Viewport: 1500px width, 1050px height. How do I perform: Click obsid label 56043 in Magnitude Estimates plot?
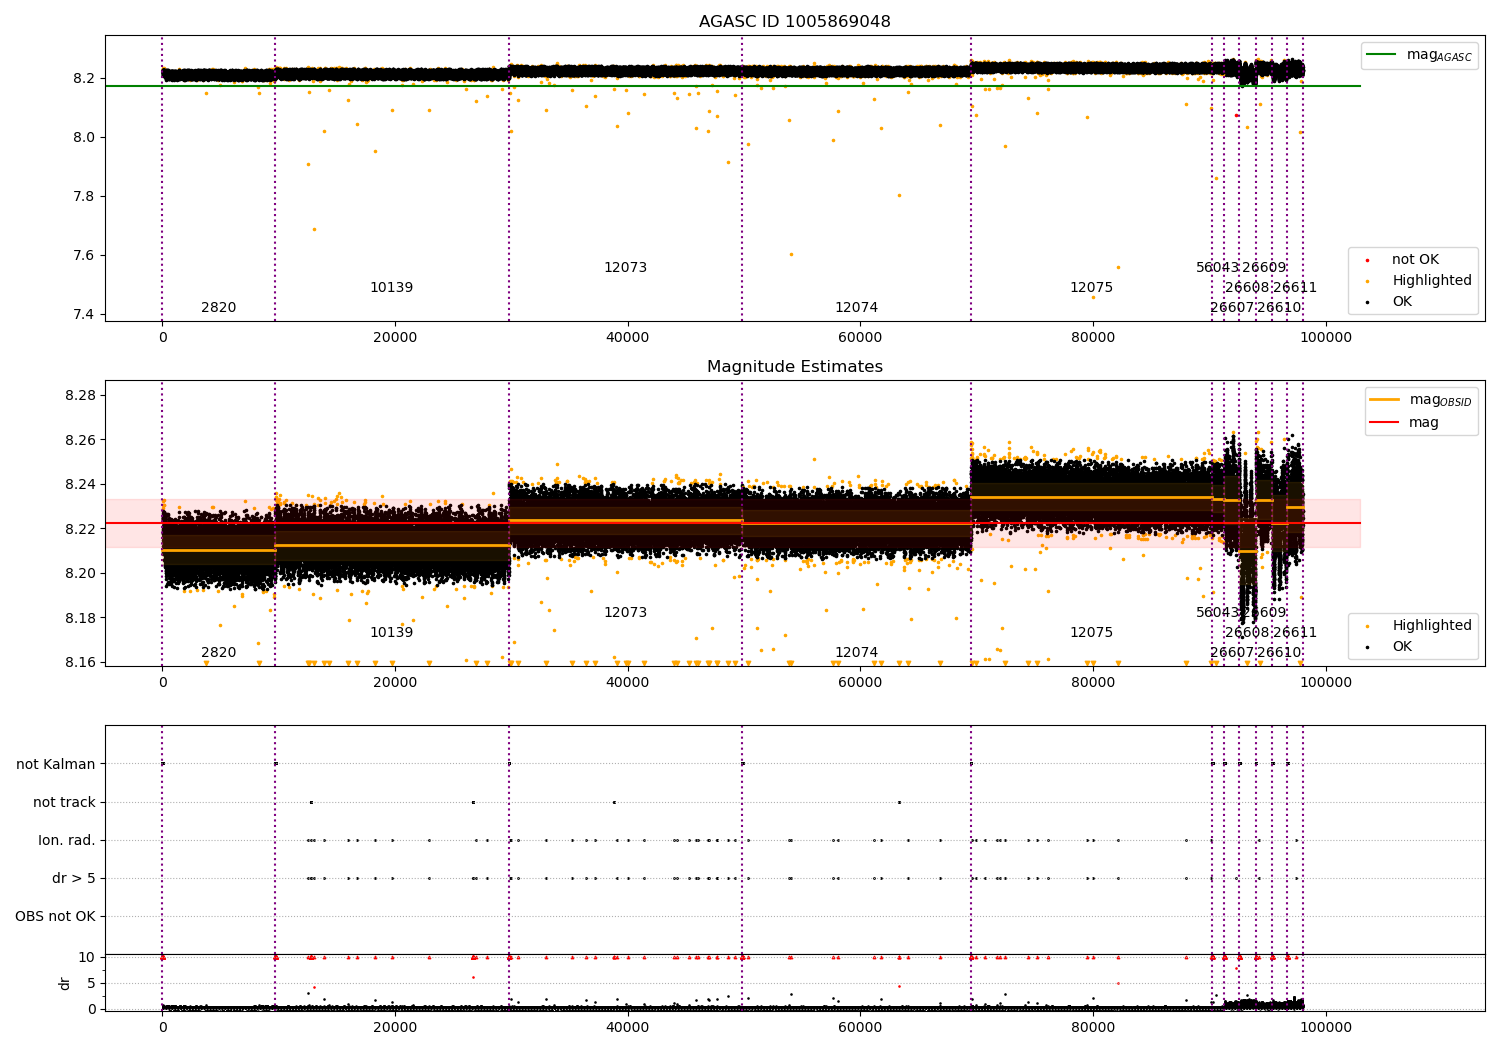1217,613
